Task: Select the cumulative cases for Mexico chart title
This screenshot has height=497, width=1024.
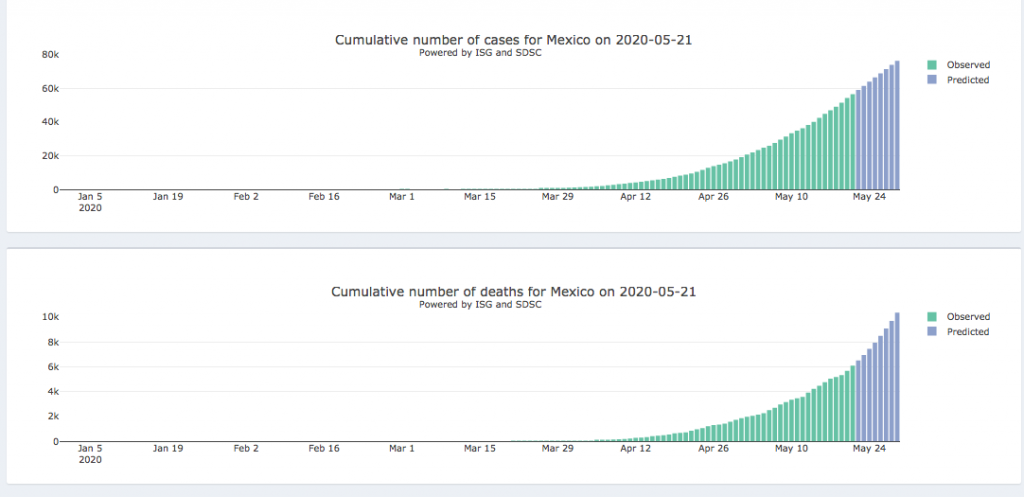Action: [x=512, y=40]
